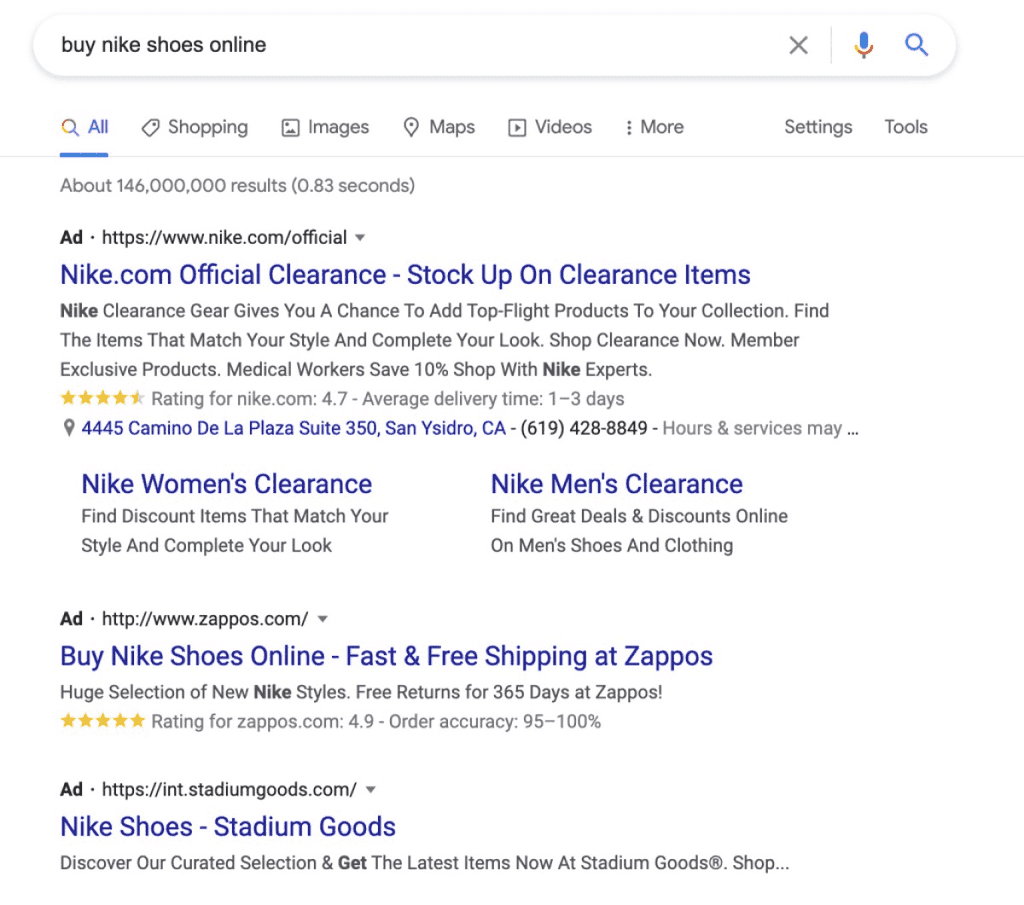The height and width of the screenshot is (905, 1024).
Task: Click the location pin icon beside Maps
Action: [x=411, y=127]
